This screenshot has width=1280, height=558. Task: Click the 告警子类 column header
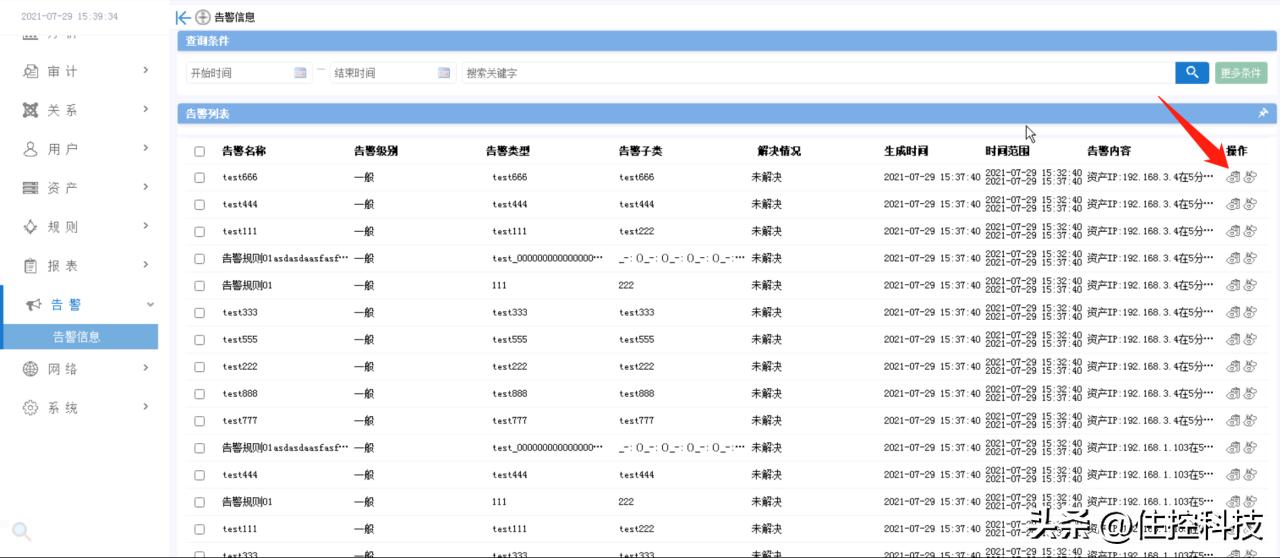pos(641,151)
